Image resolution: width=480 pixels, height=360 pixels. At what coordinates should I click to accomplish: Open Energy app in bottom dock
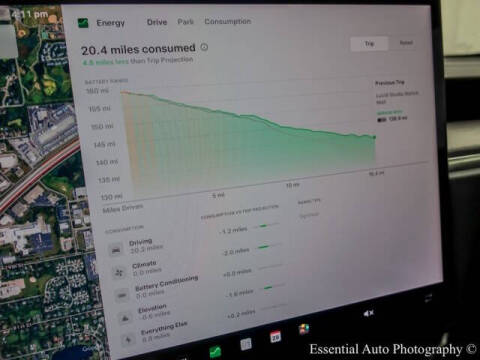[x=215, y=351]
